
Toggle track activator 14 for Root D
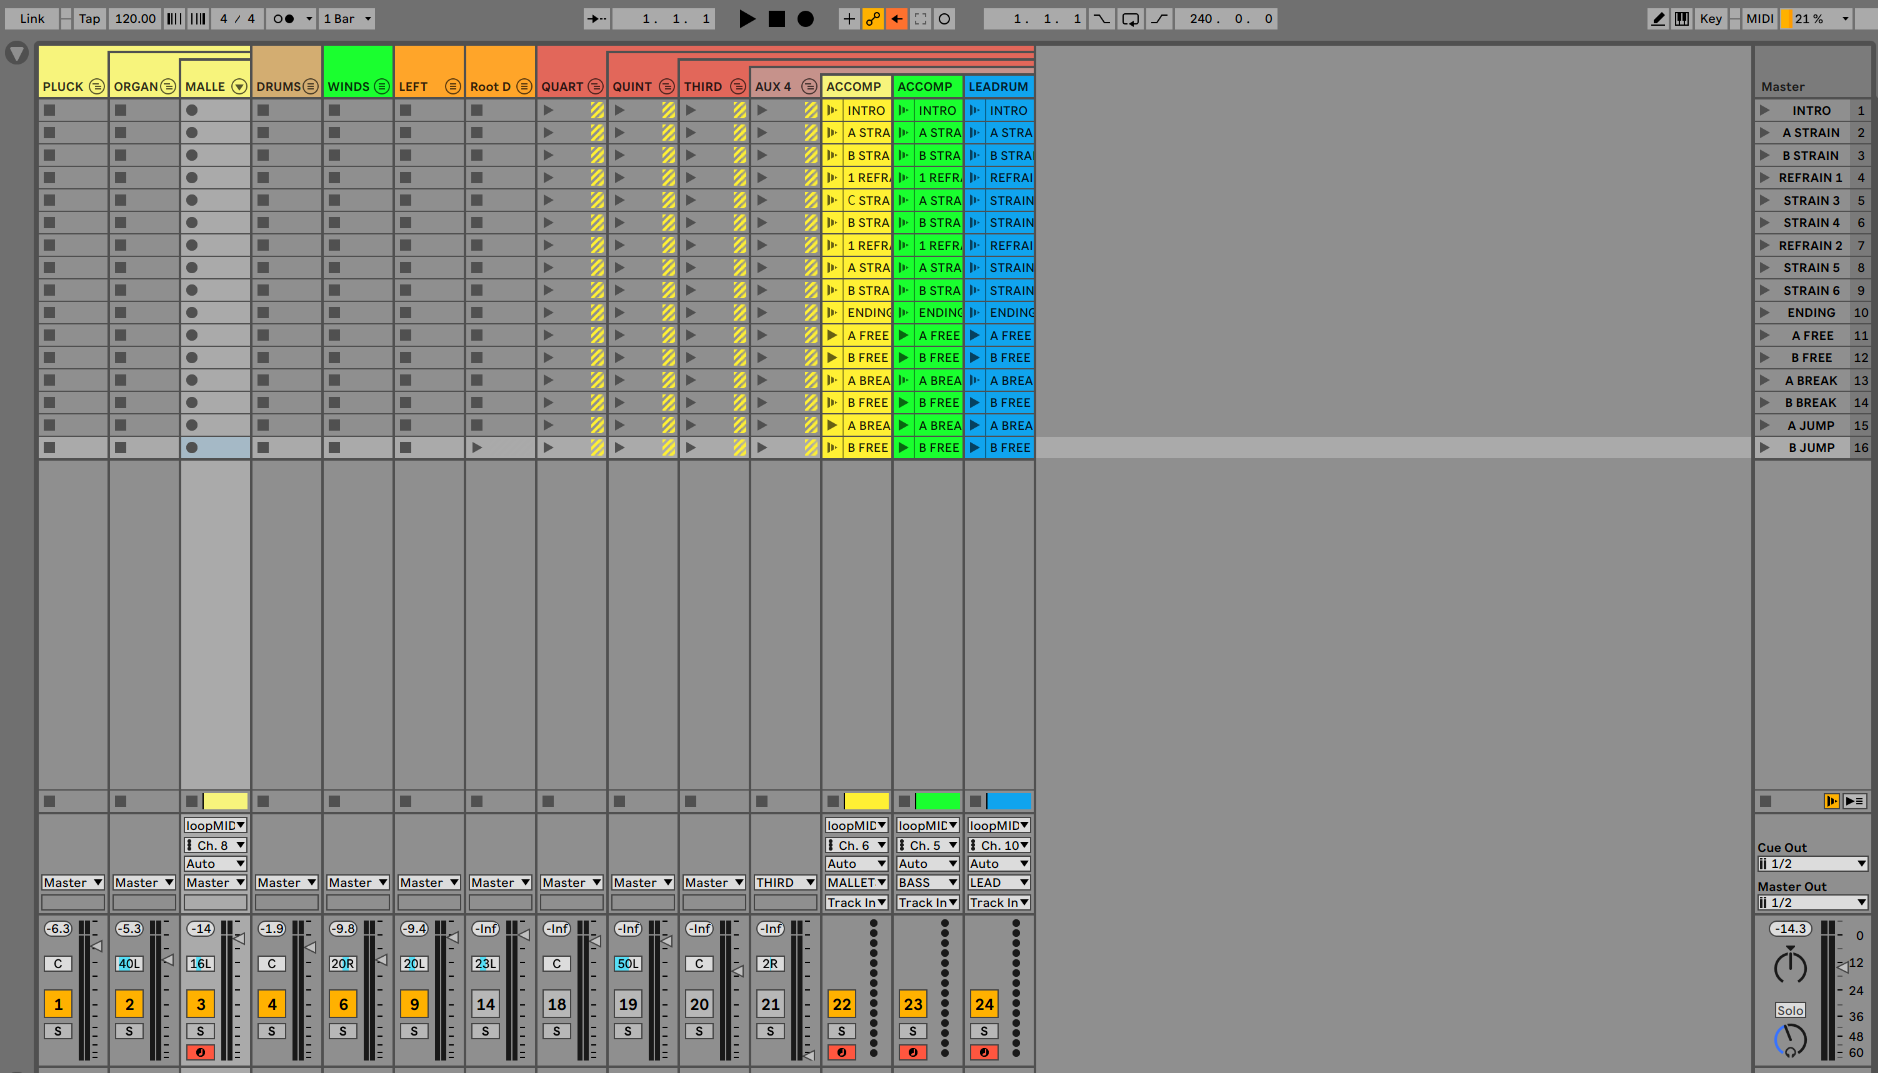coord(486,1004)
